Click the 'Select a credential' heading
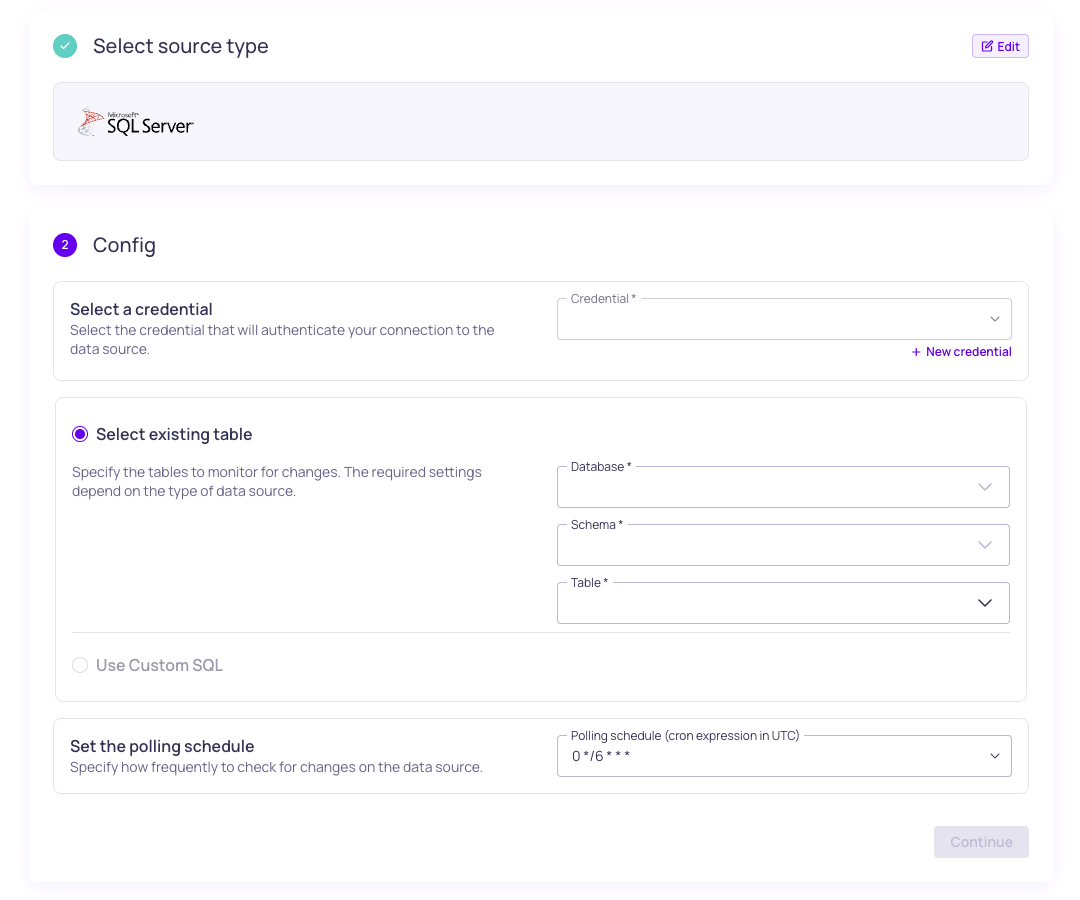The width and height of the screenshot is (1080, 900). (141, 309)
